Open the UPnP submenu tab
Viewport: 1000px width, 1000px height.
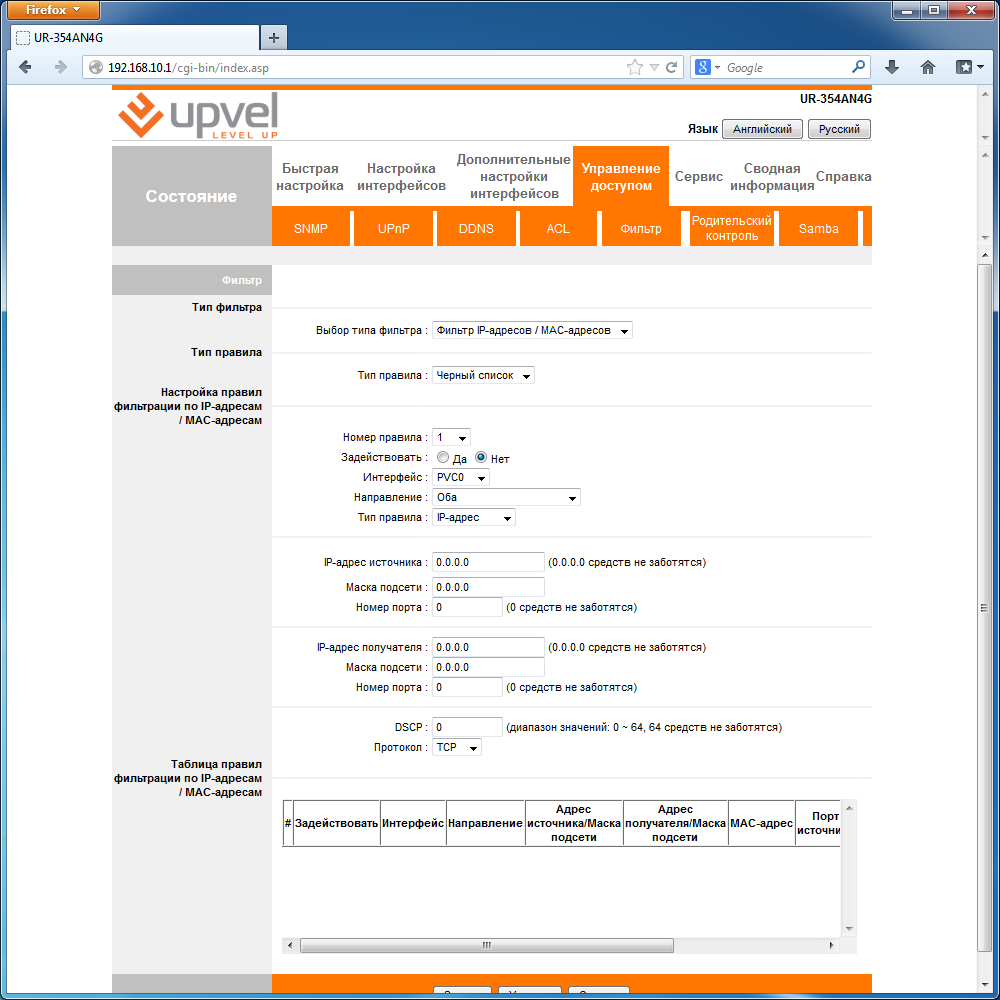393,228
